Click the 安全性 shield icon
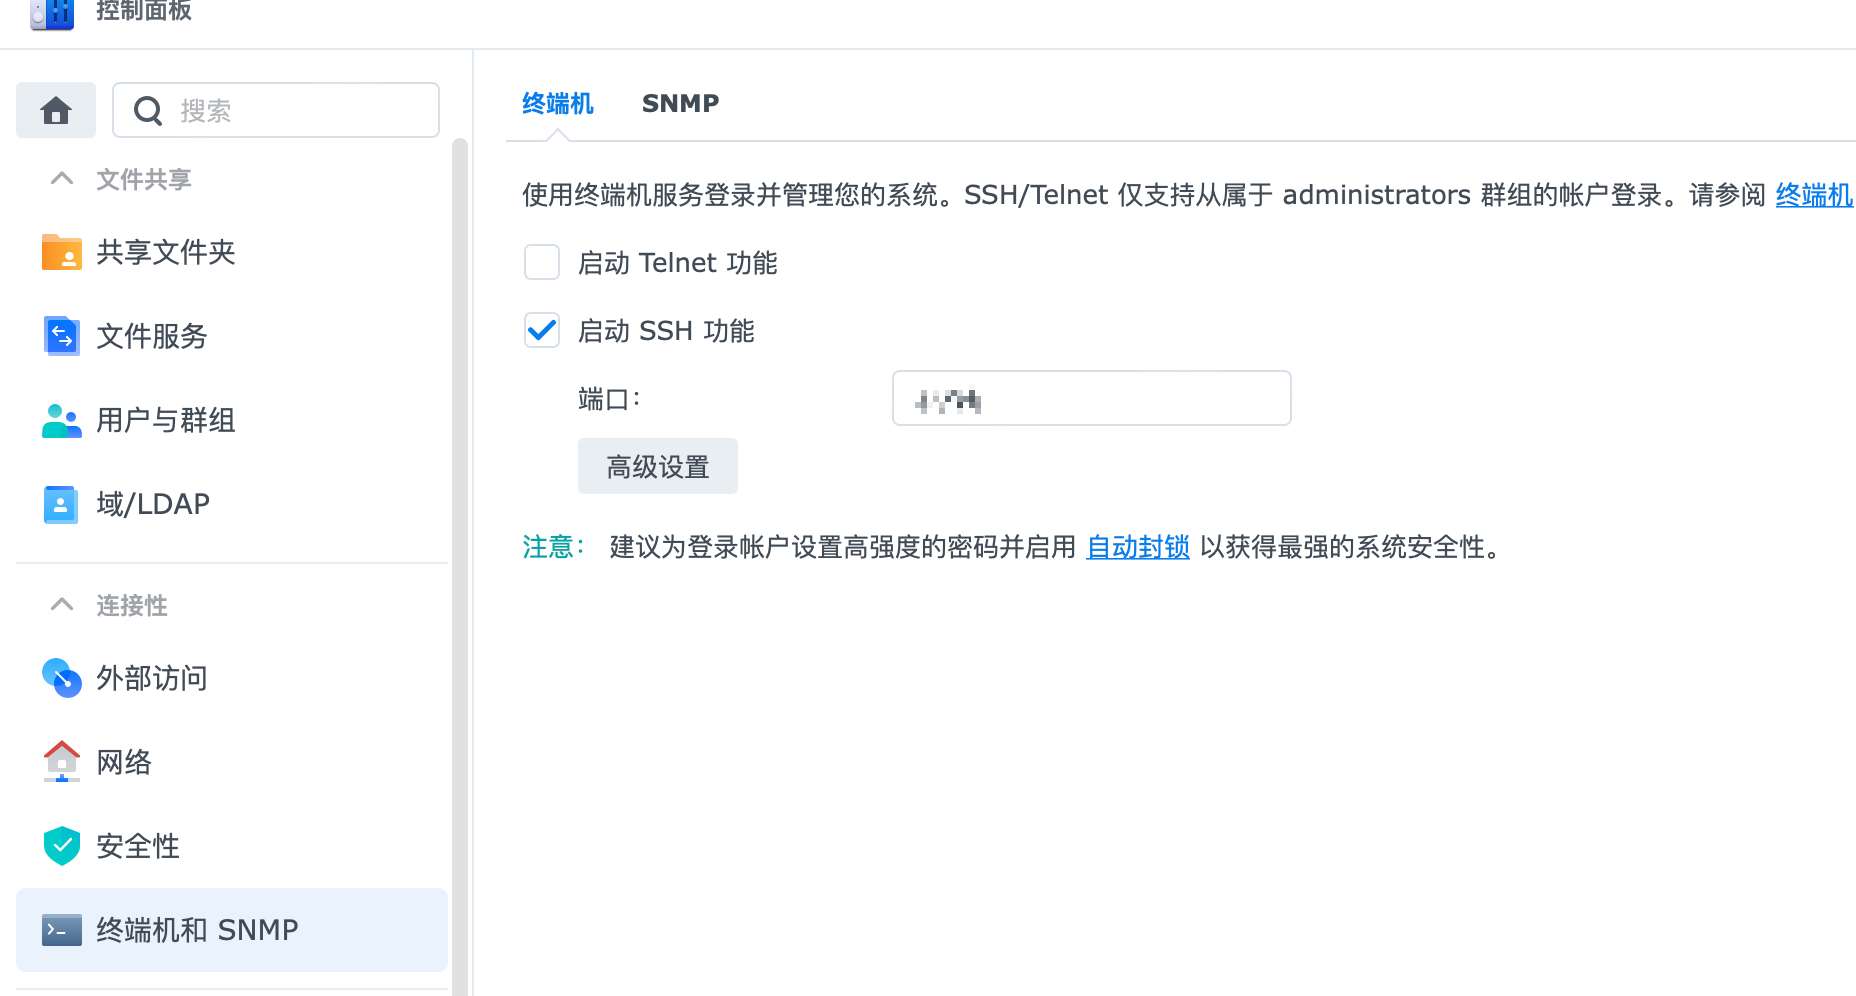1856x996 pixels. [62, 846]
